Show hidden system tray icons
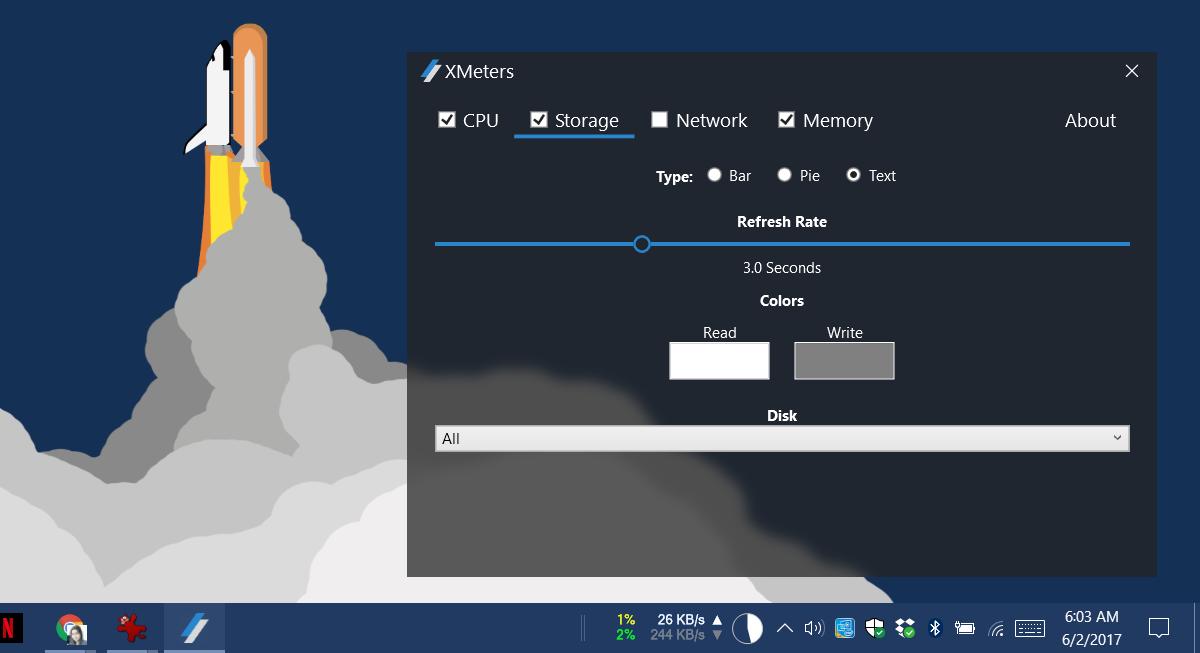The height and width of the screenshot is (653, 1200). pyautogui.click(x=785, y=628)
